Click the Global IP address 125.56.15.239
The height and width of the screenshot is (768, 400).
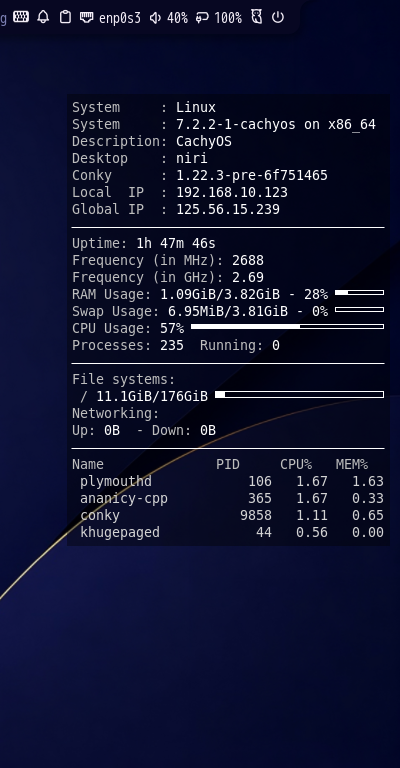(228, 210)
